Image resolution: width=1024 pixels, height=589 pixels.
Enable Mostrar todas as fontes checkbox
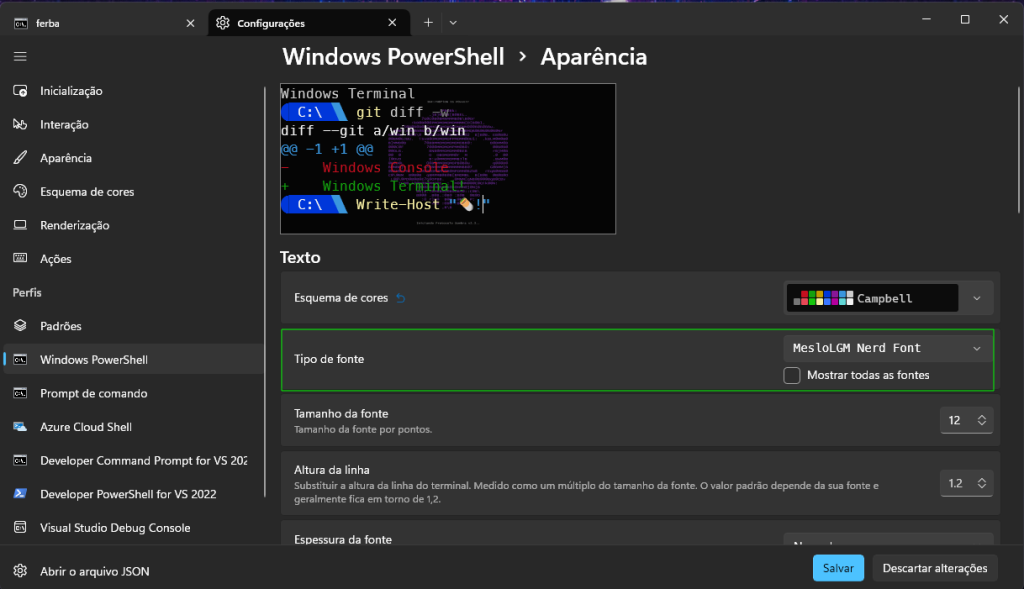(x=792, y=375)
